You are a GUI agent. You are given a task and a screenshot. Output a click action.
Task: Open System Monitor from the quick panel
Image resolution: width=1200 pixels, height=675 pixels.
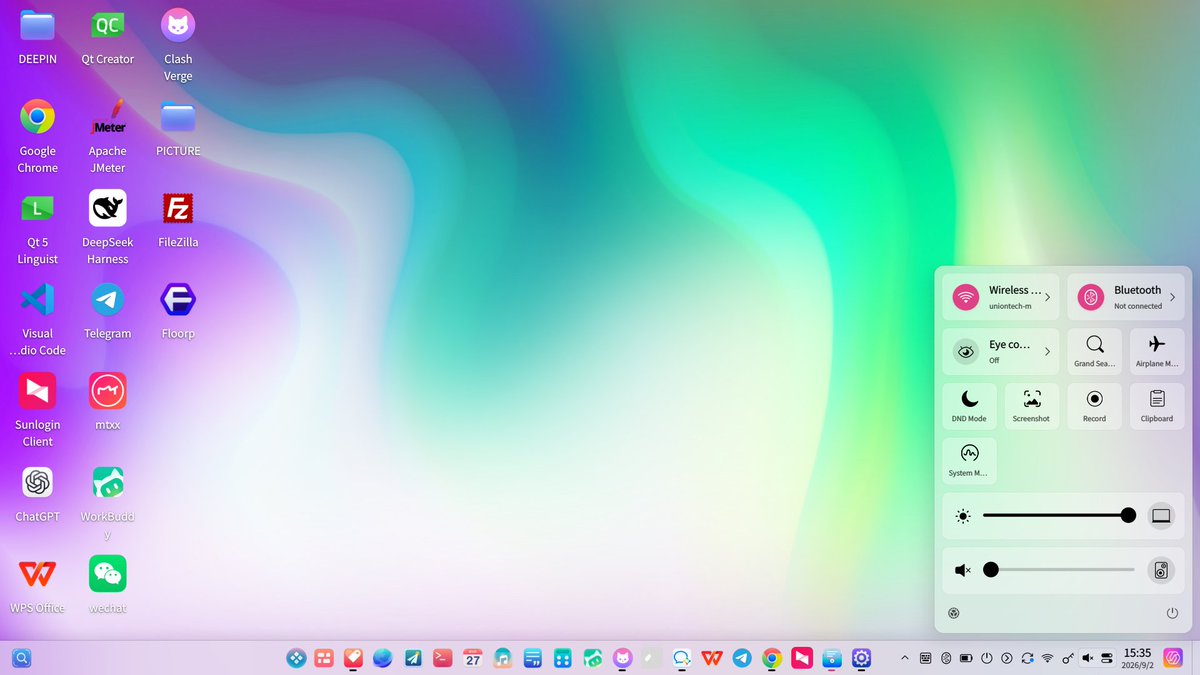click(969, 460)
